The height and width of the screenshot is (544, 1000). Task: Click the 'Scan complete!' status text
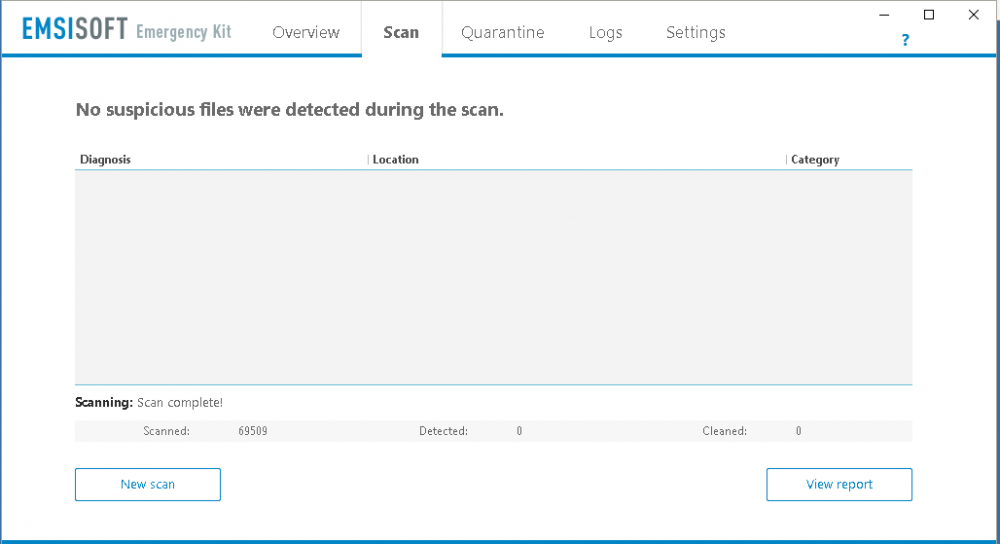[180, 403]
